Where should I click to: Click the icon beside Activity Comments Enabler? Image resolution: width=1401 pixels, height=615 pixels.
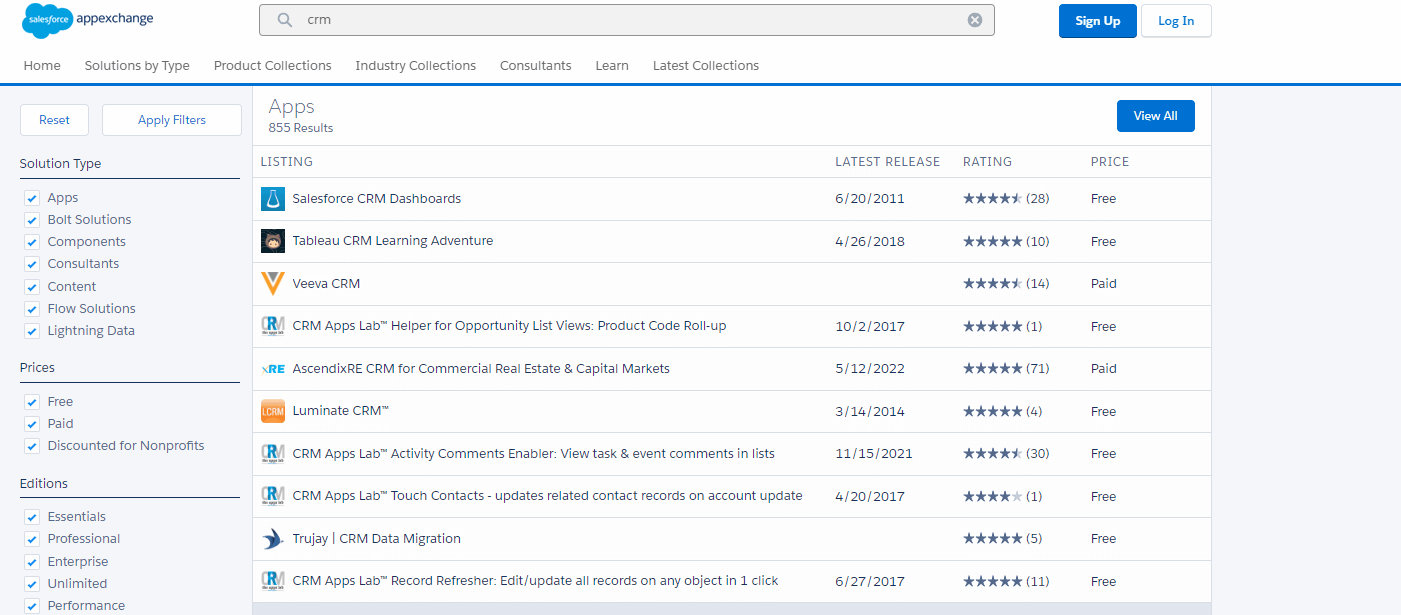[x=273, y=454]
